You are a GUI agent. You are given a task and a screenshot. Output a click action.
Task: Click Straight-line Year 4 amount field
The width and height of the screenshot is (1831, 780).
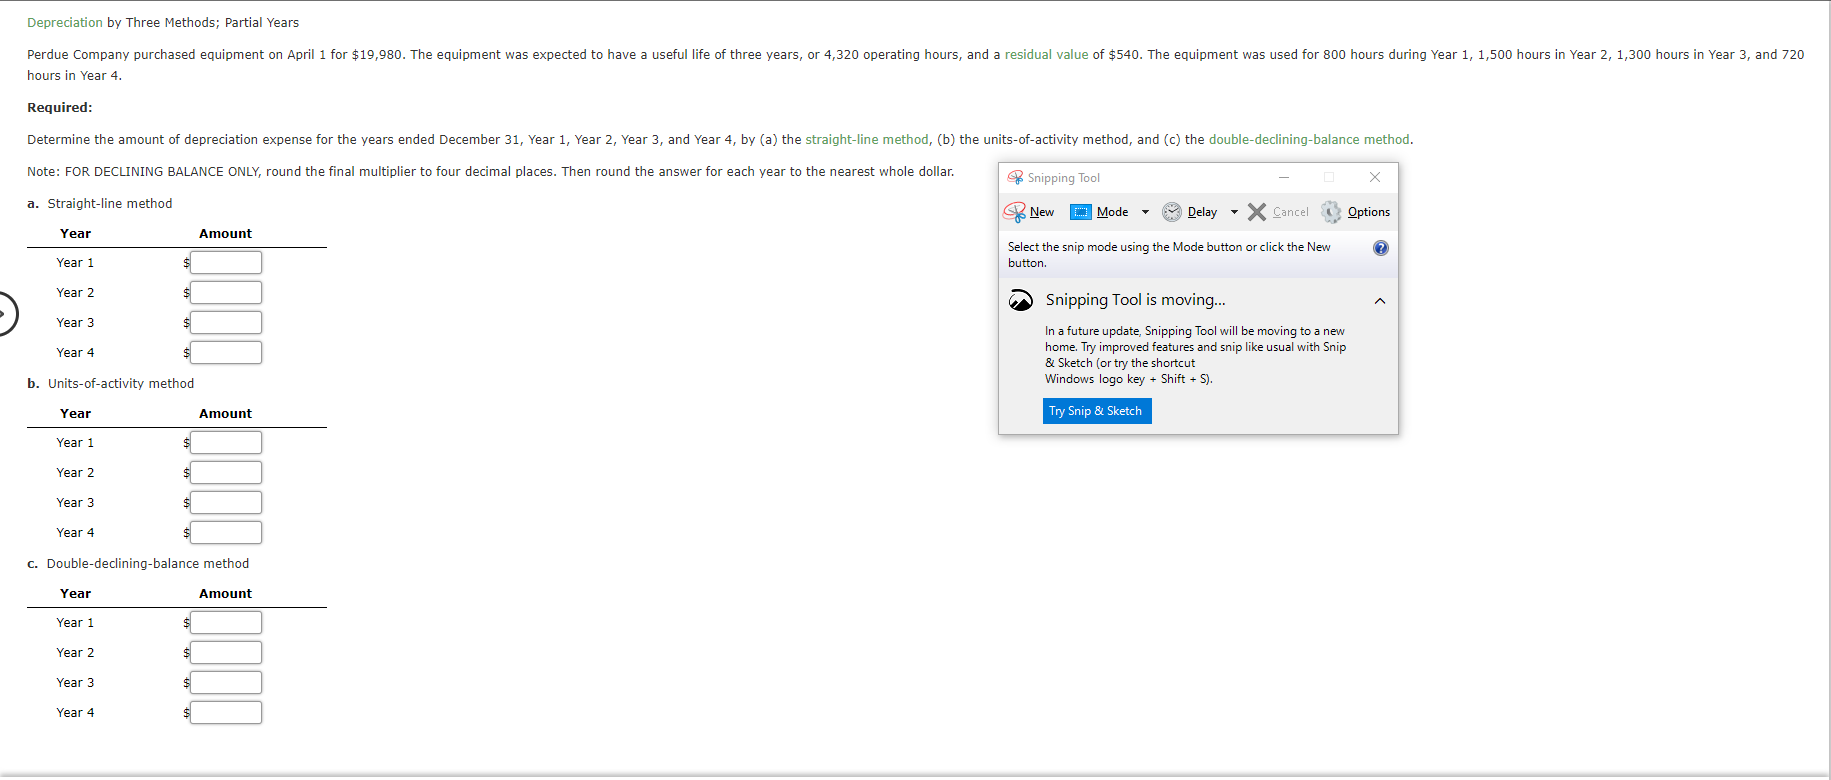226,353
